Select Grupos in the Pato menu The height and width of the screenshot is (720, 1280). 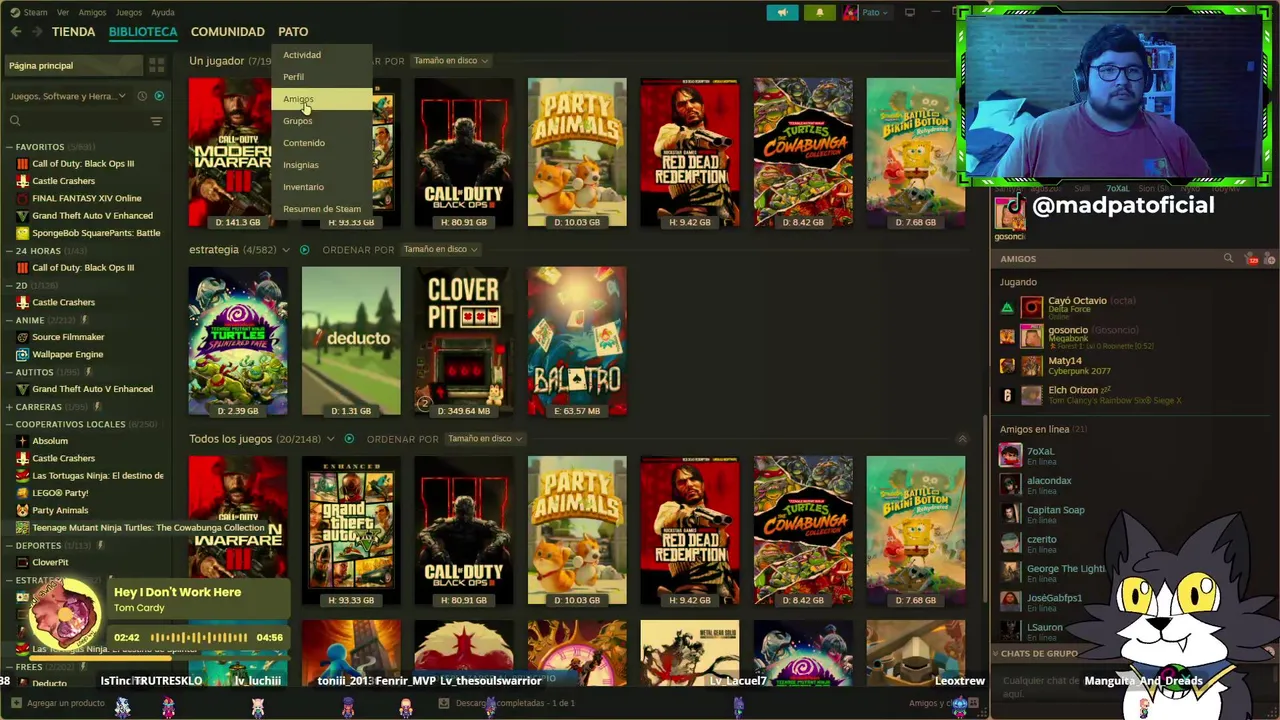[322, 121]
